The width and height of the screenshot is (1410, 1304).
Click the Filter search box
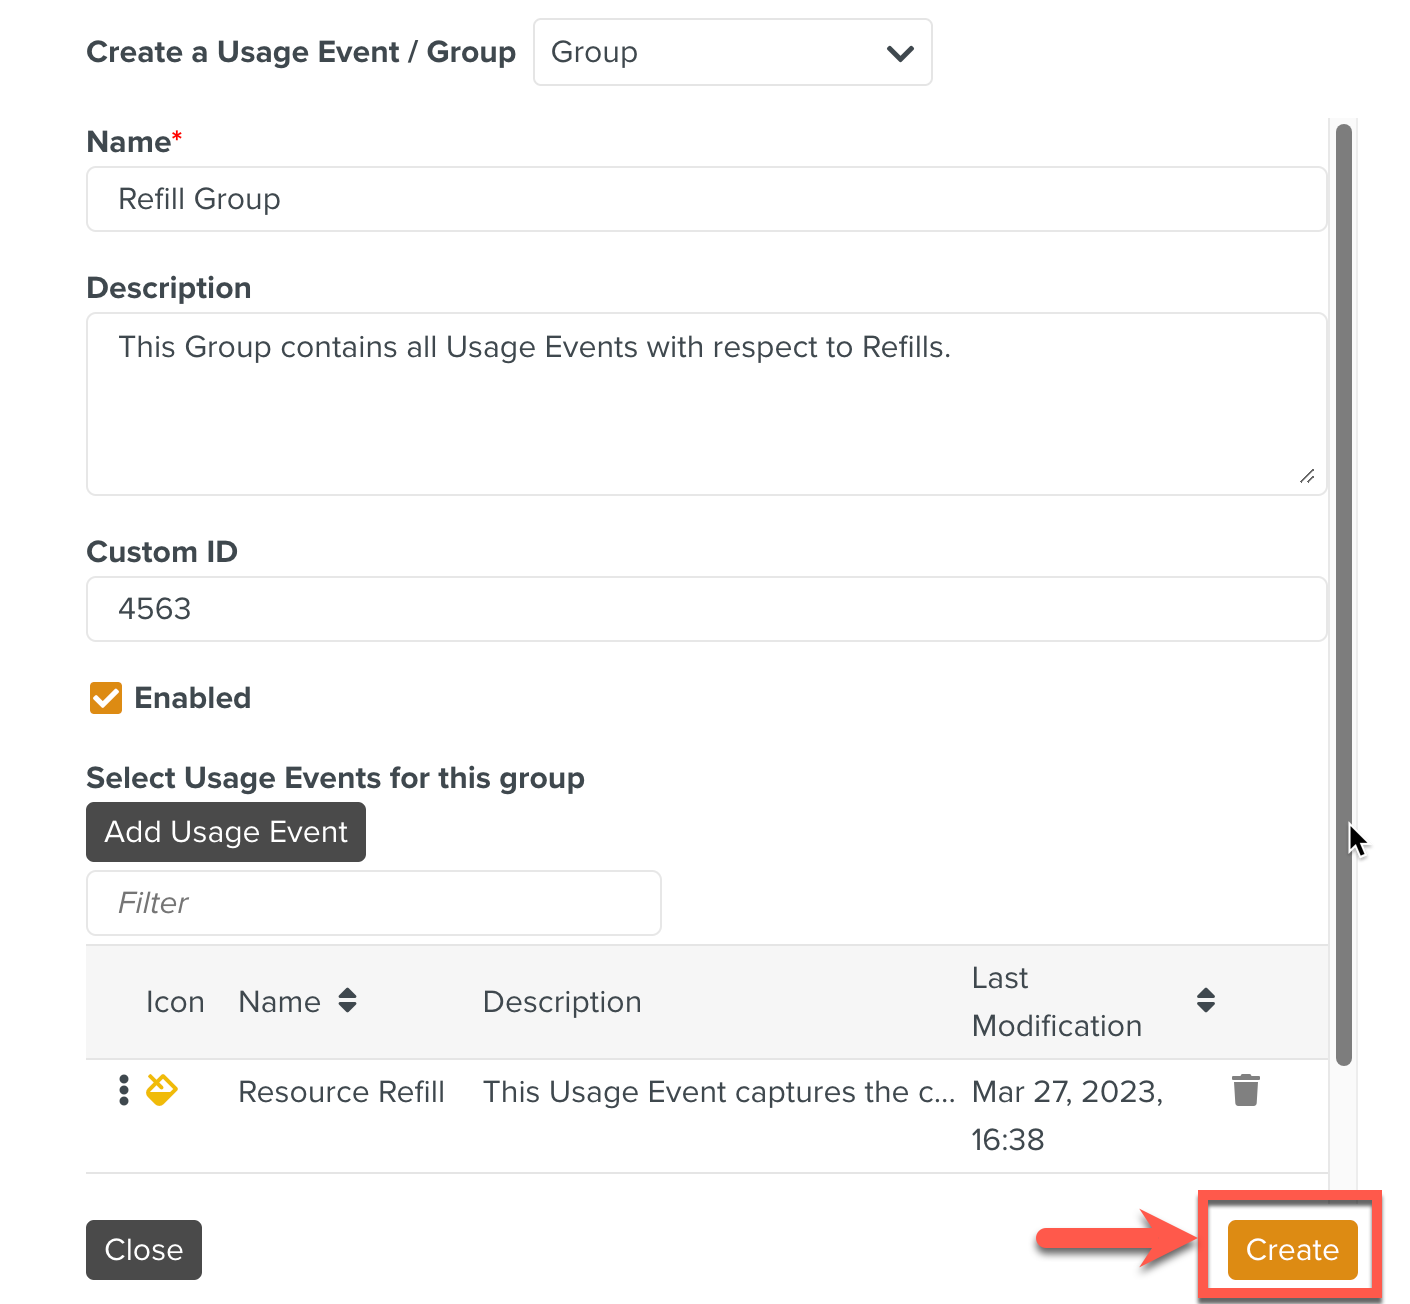[x=373, y=903]
